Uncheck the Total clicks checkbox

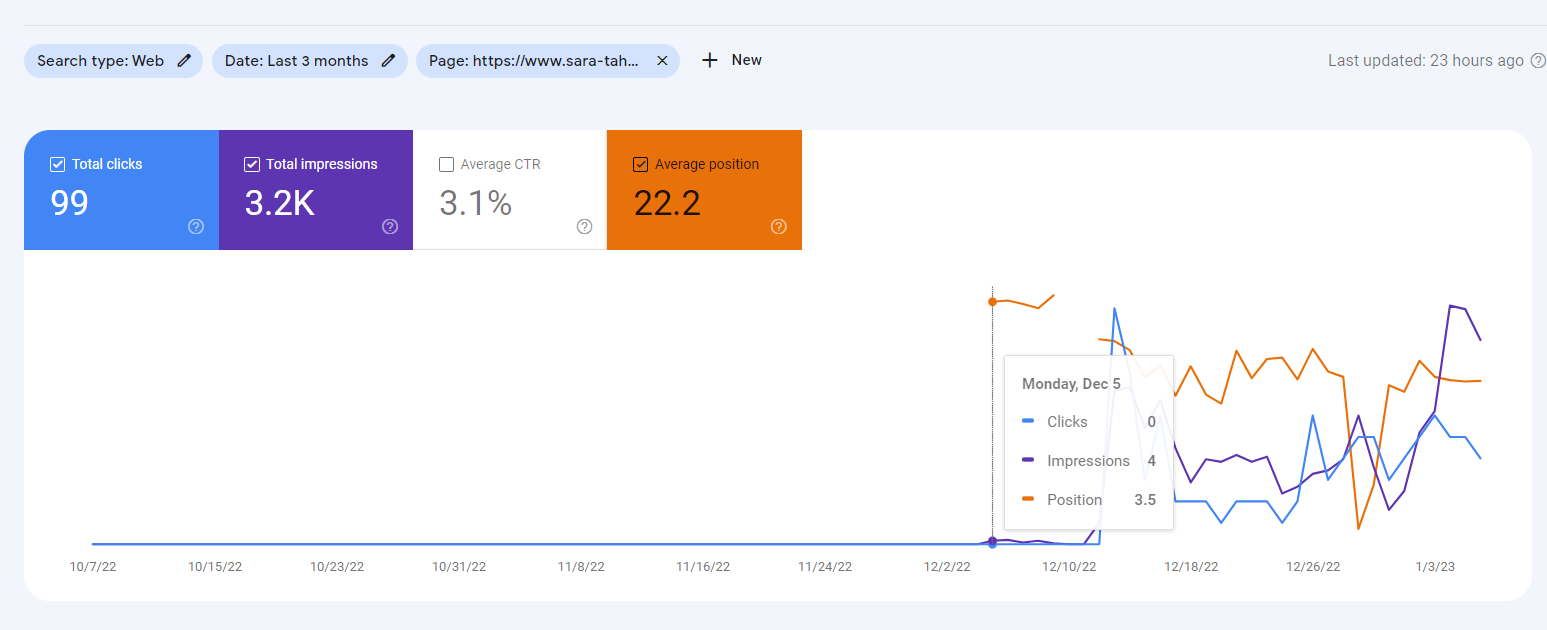[58, 164]
